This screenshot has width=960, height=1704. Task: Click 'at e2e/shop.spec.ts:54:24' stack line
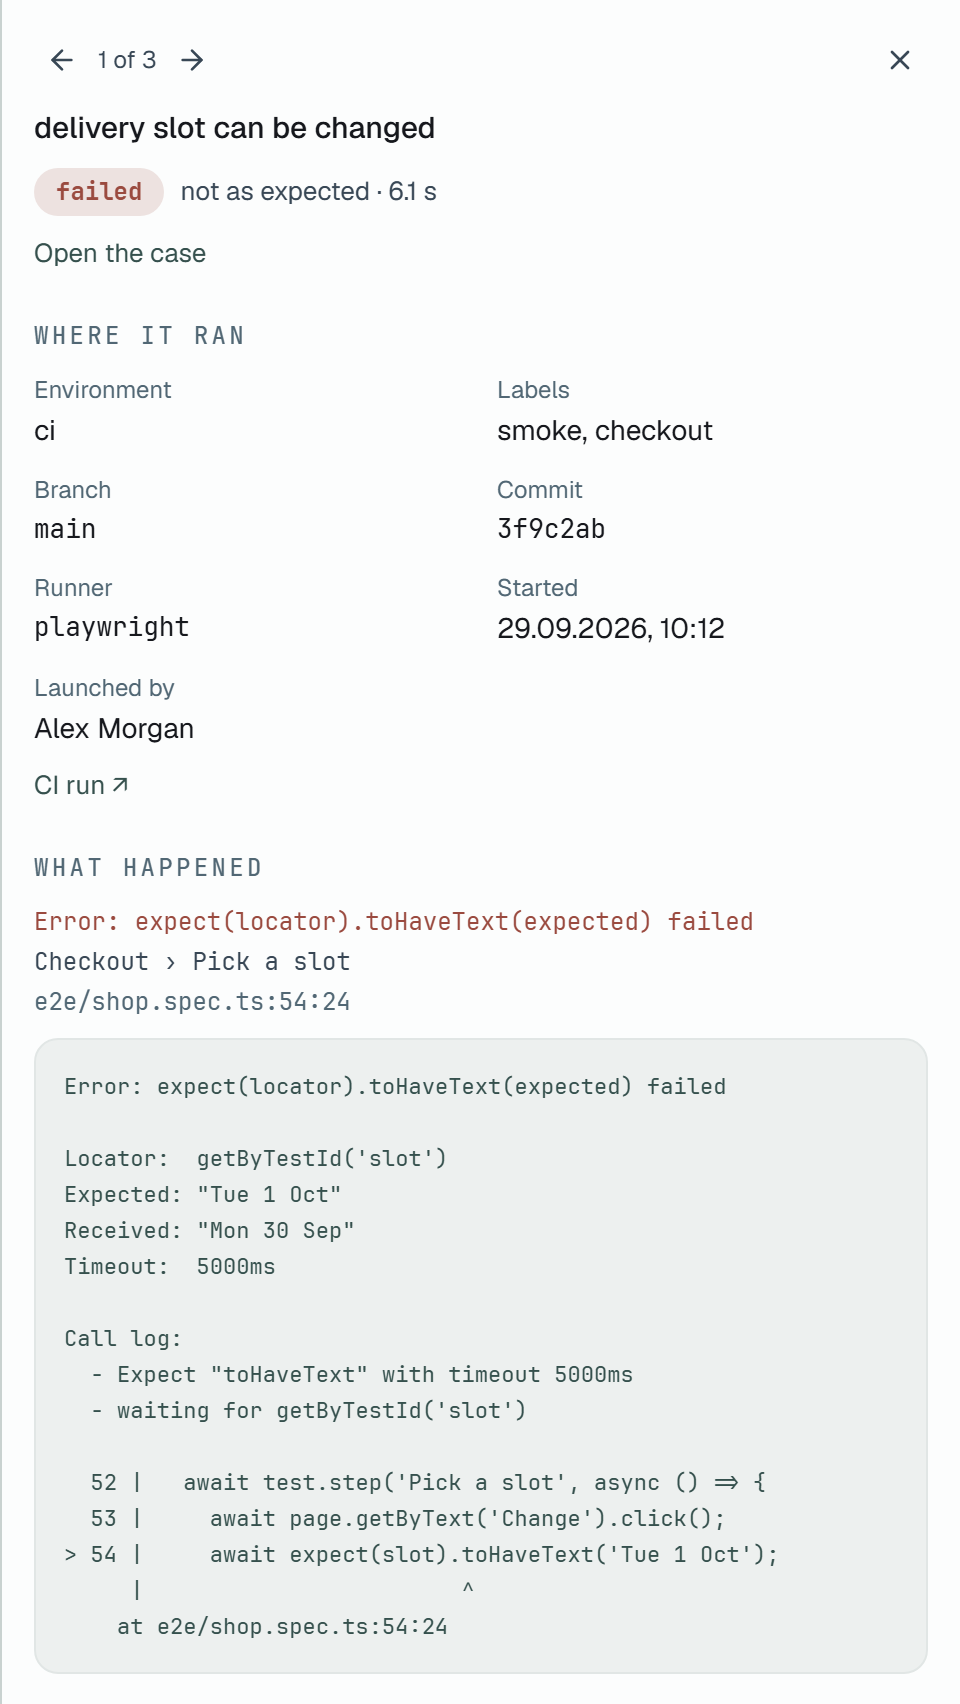[282, 1627]
